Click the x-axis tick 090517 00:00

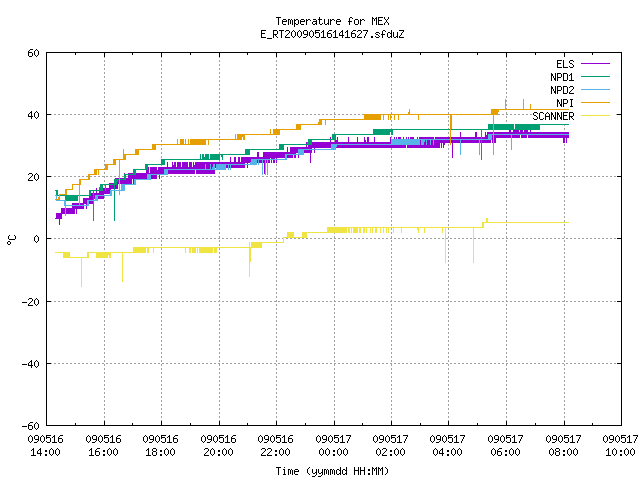coord(333,446)
